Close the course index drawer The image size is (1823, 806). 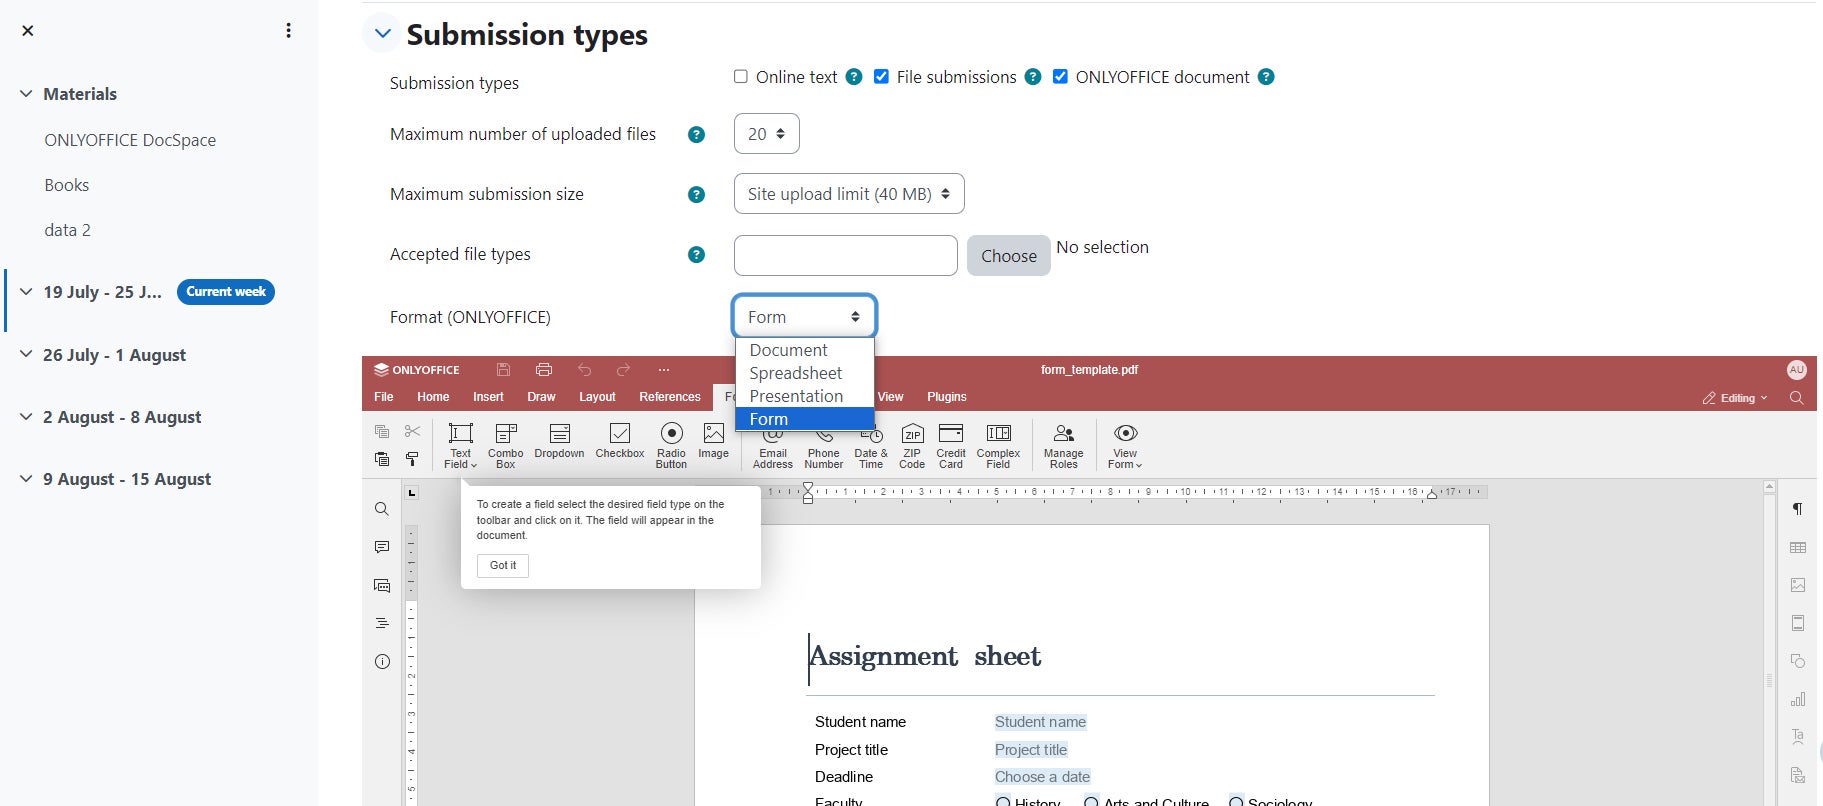[28, 31]
